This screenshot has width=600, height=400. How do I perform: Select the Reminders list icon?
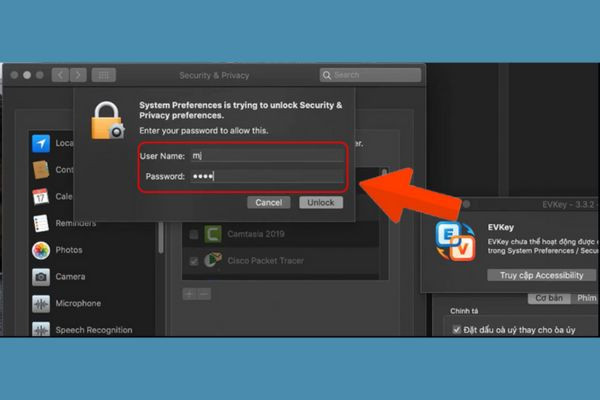(x=41, y=223)
